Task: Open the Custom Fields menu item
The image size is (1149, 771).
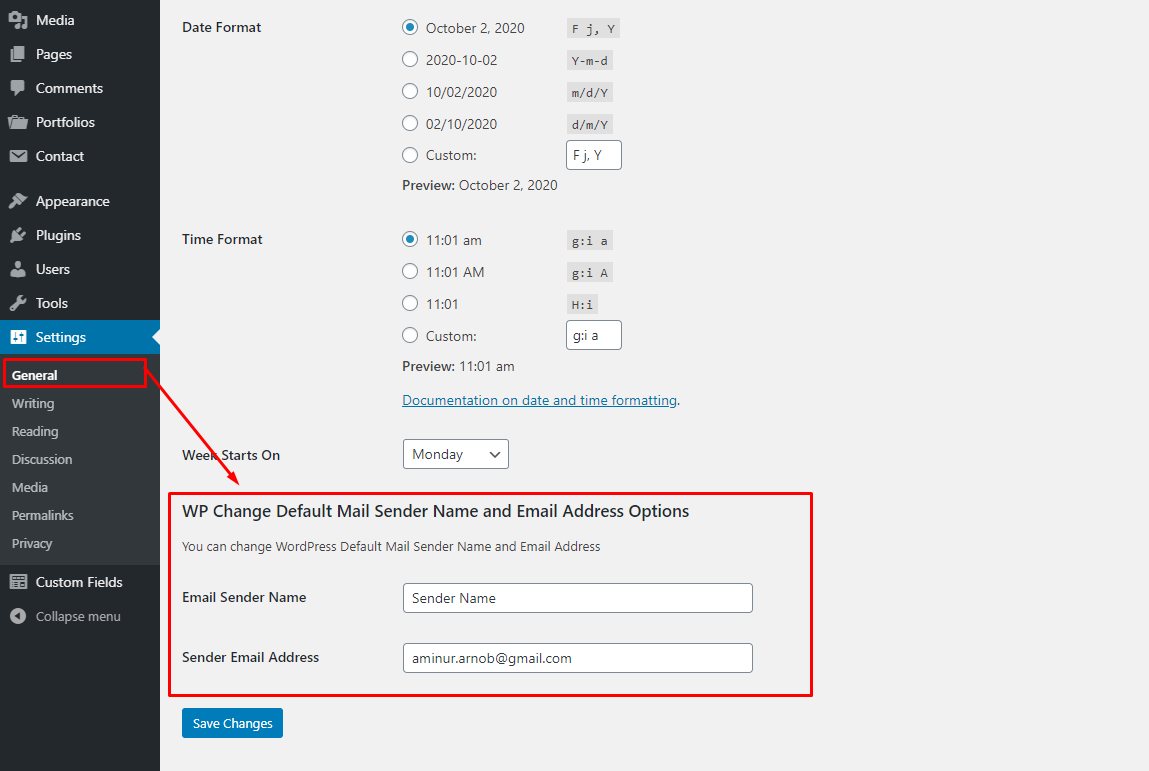Action: point(80,582)
